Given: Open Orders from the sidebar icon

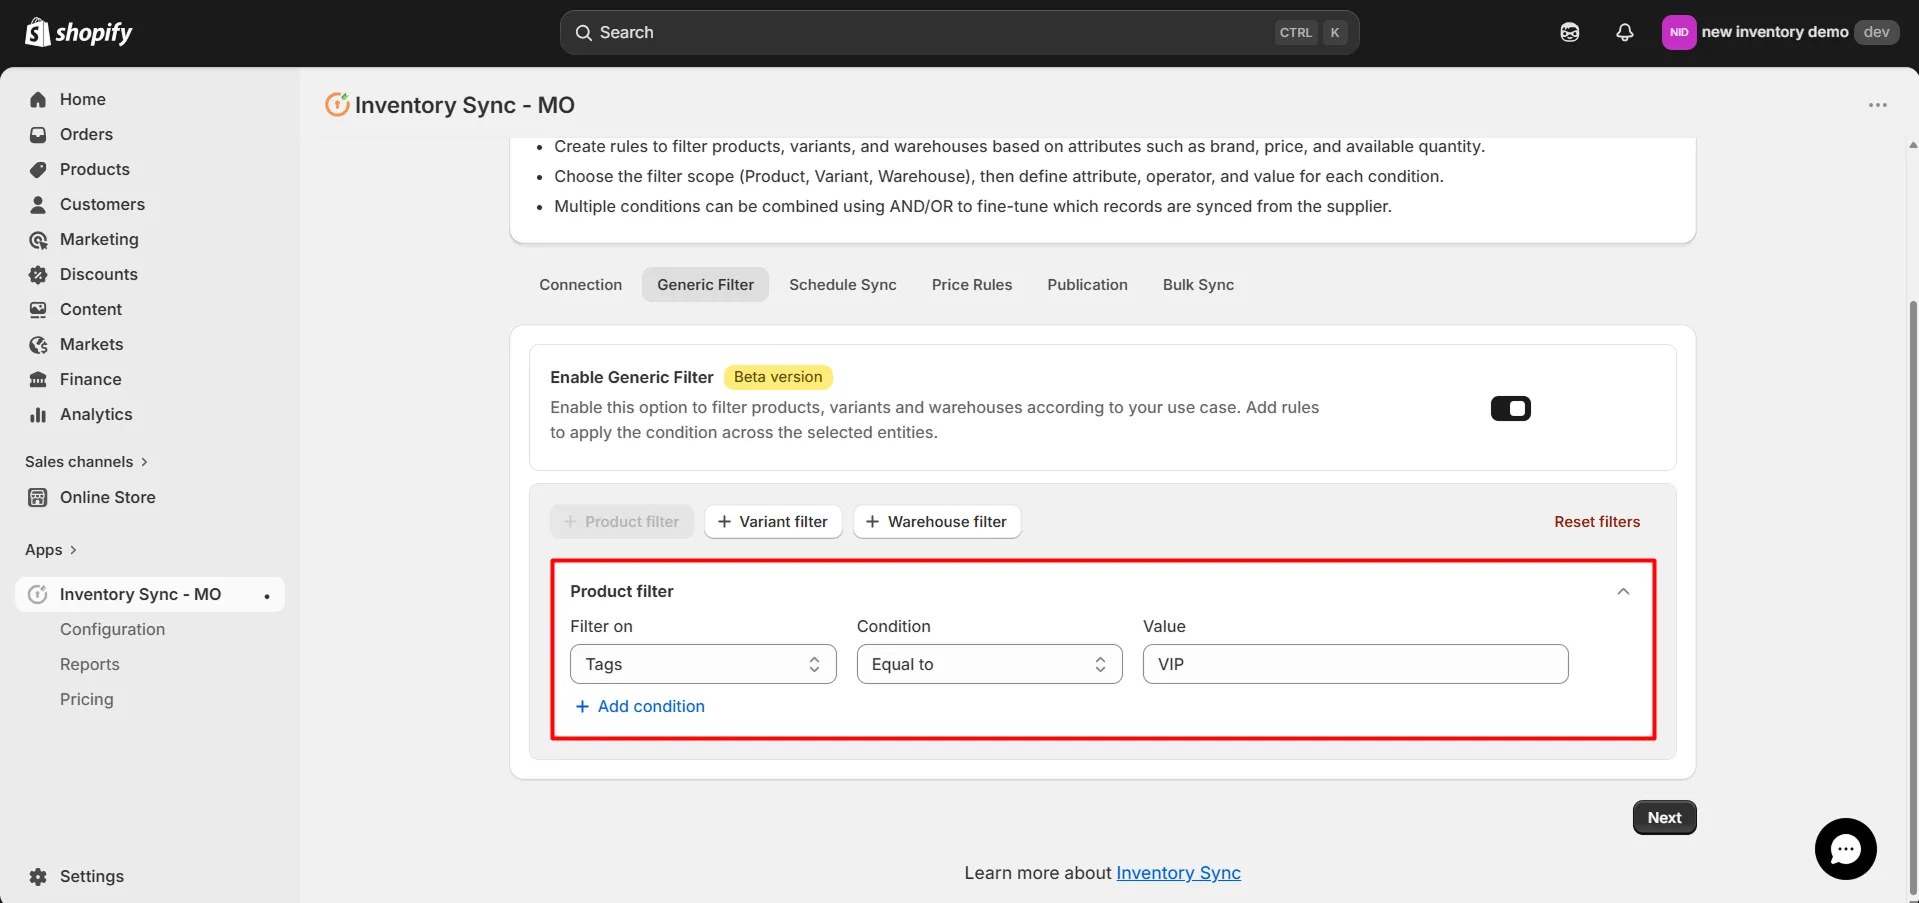Looking at the screenshot, I should click(x=37, y=134).
